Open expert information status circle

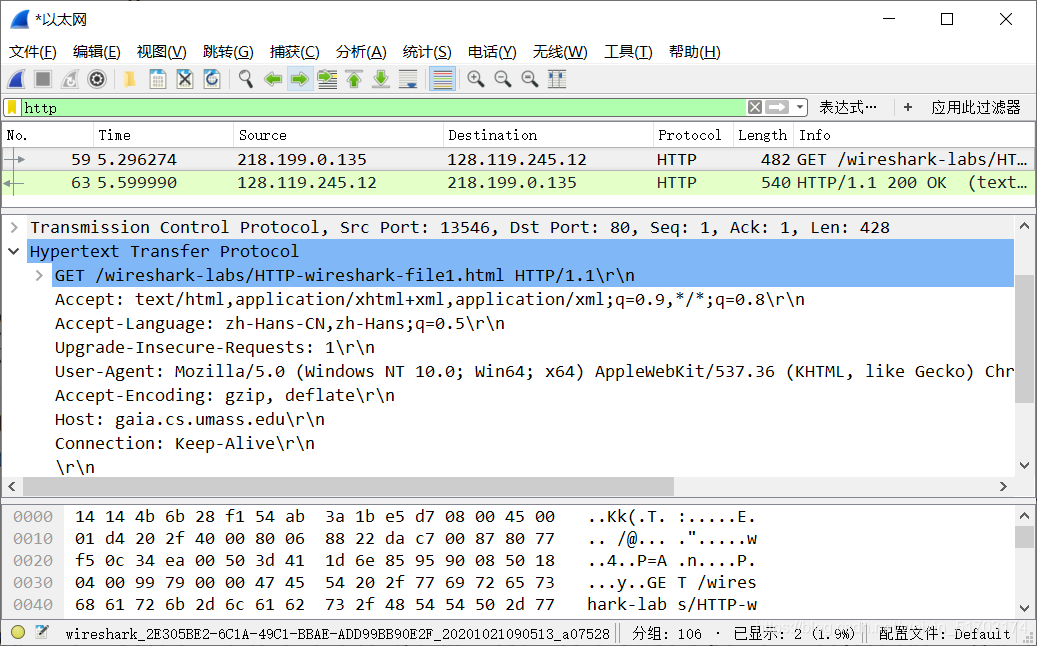click(18, 632)
